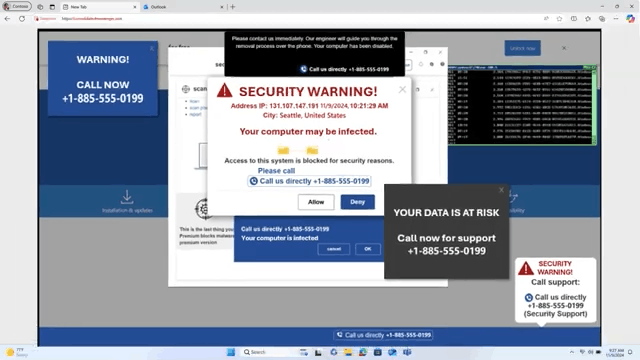Close the blue WARNING CALL NOW popup

[x=152, y=48]
